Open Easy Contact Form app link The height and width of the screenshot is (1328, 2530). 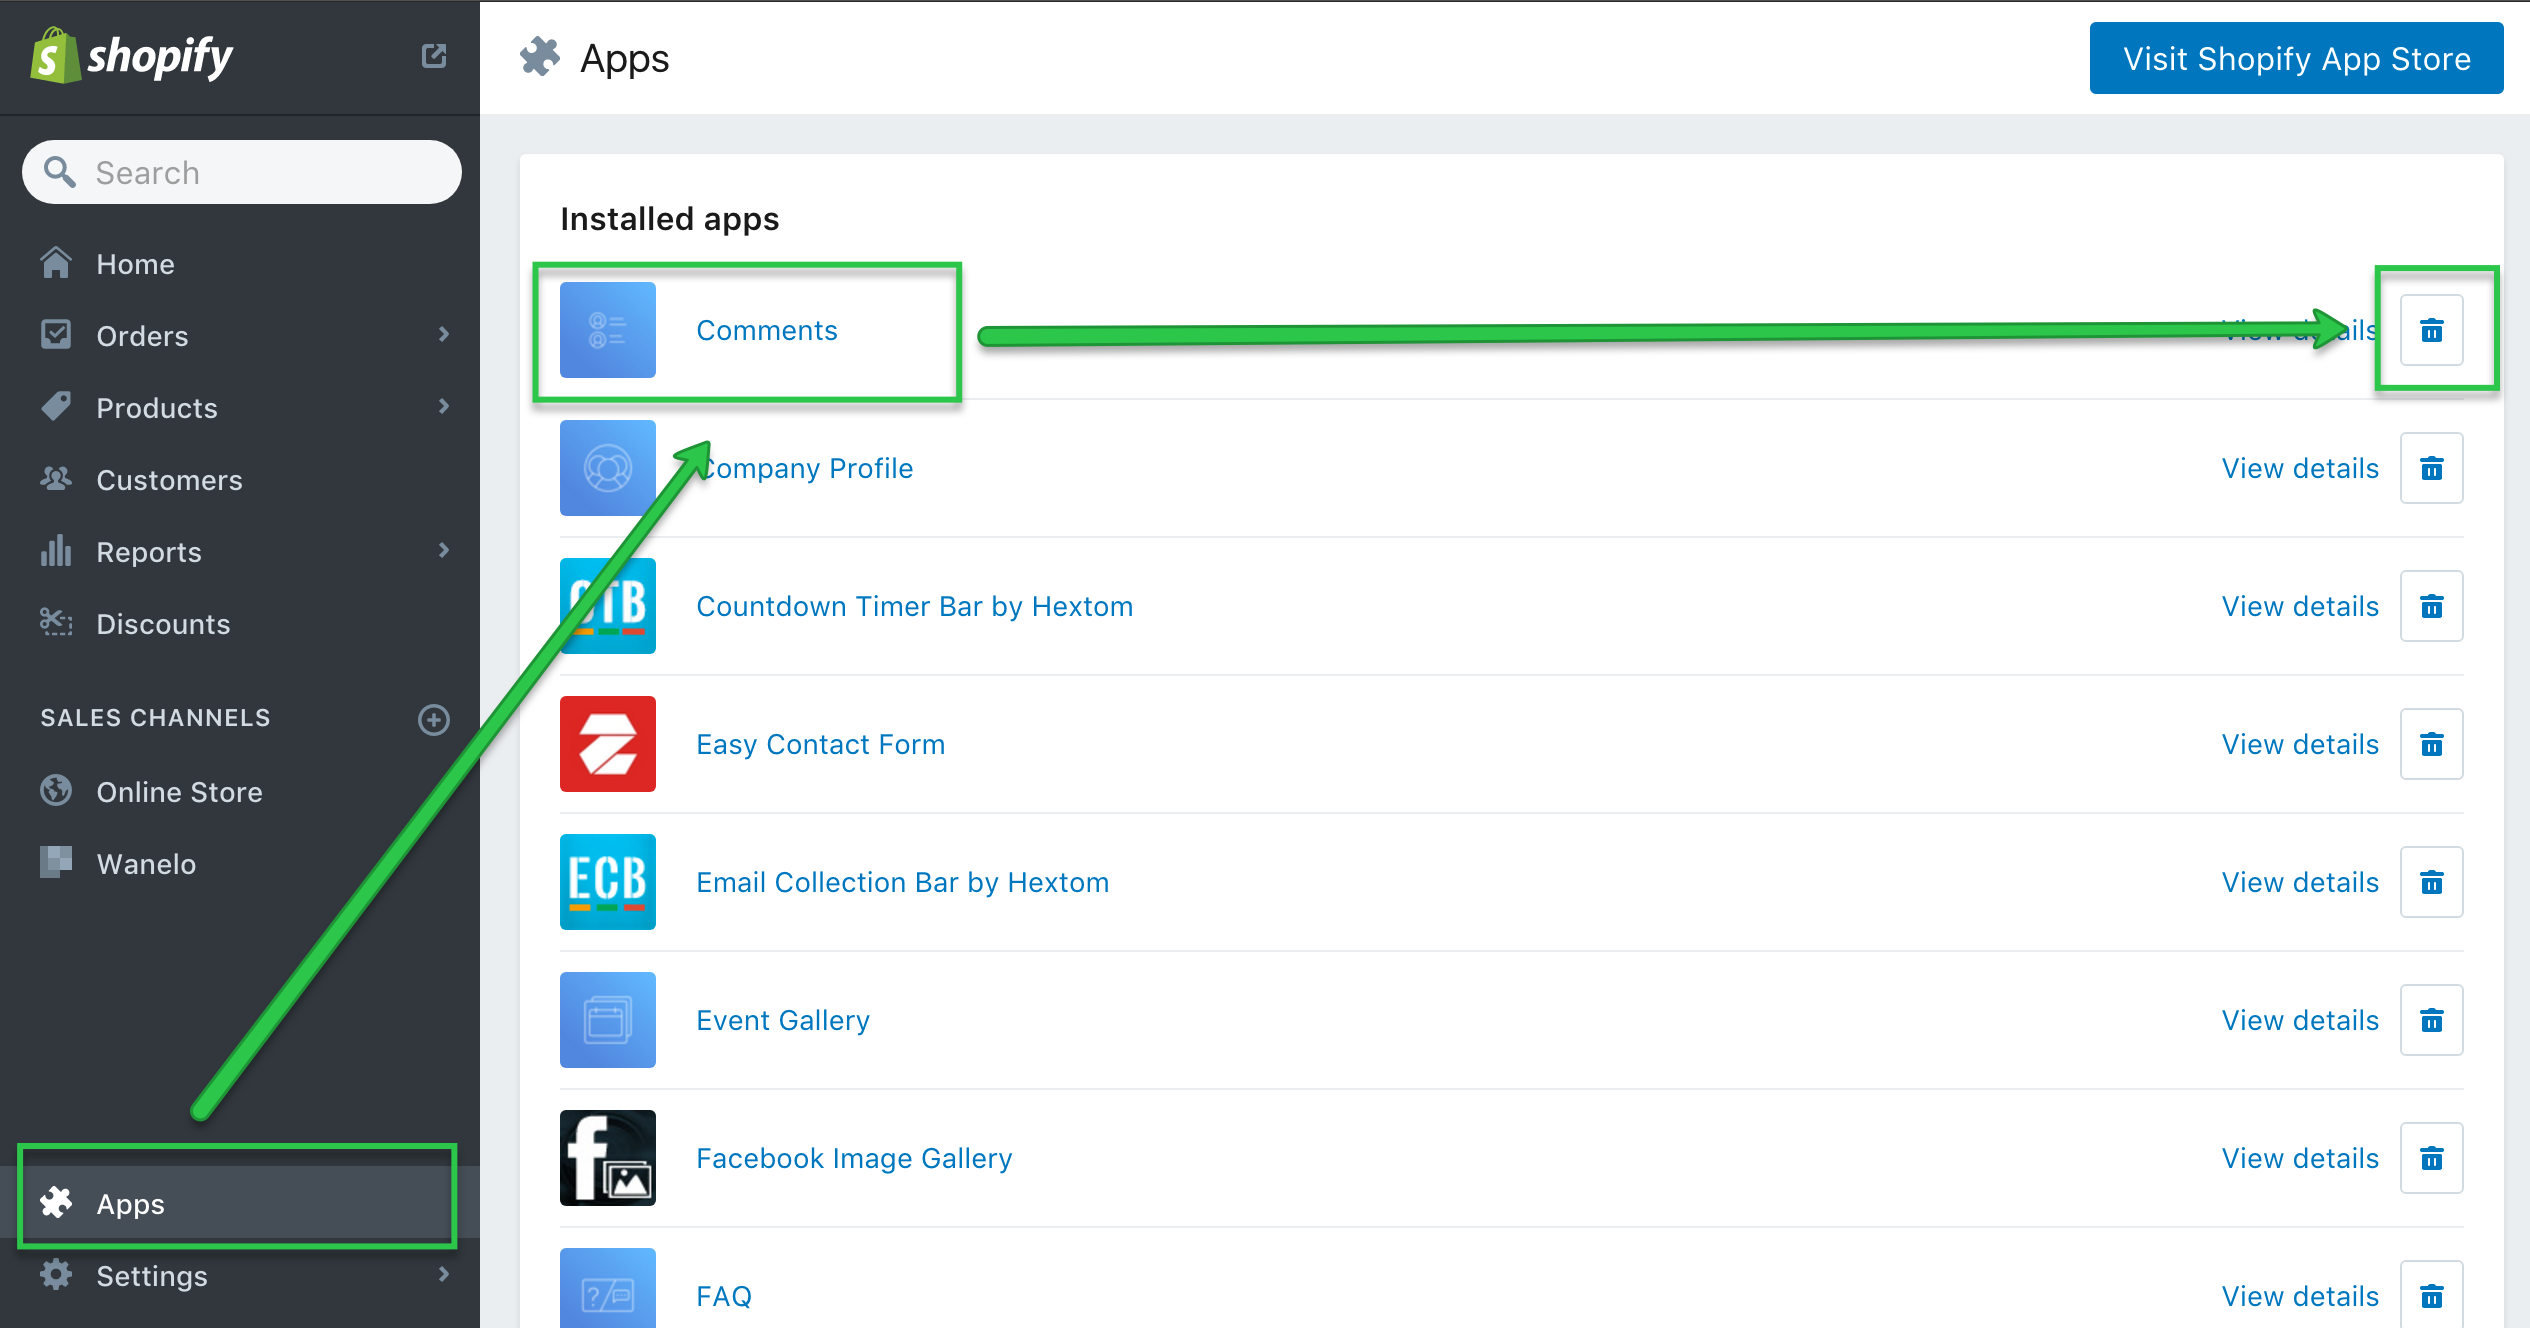coord(821,744)
